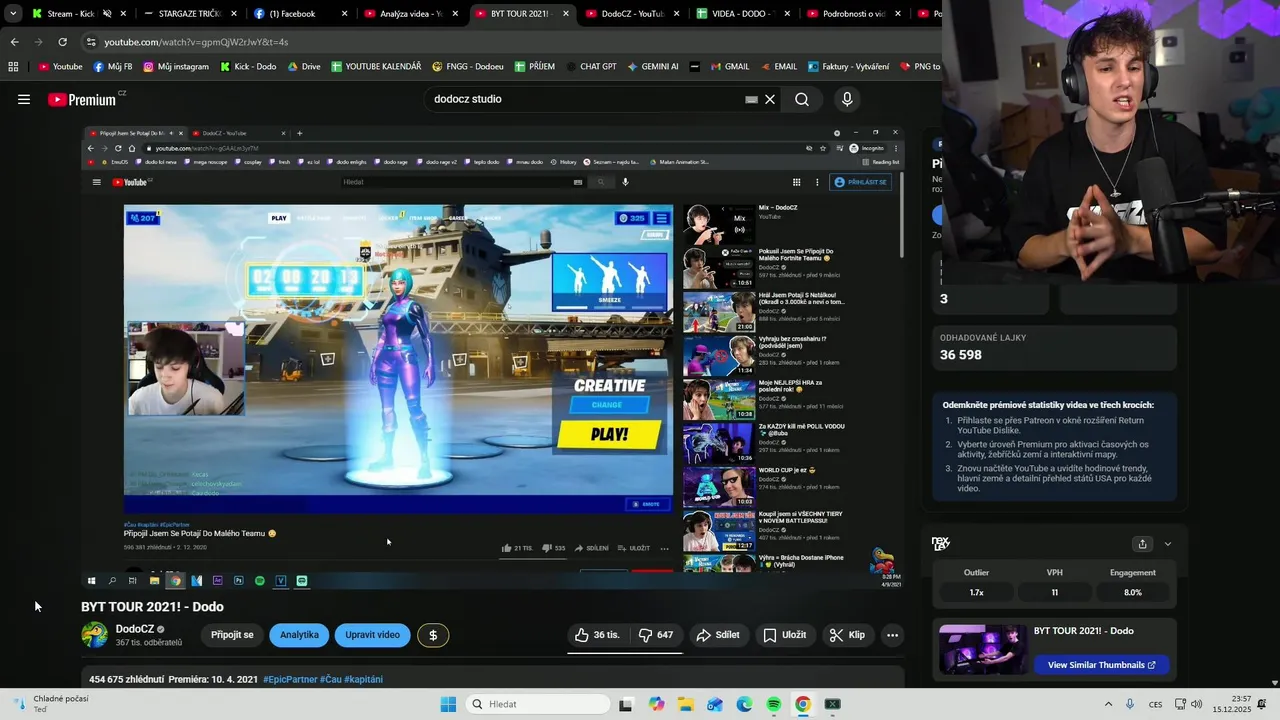Open Můj instagram bookmark

tap(176, 67)
